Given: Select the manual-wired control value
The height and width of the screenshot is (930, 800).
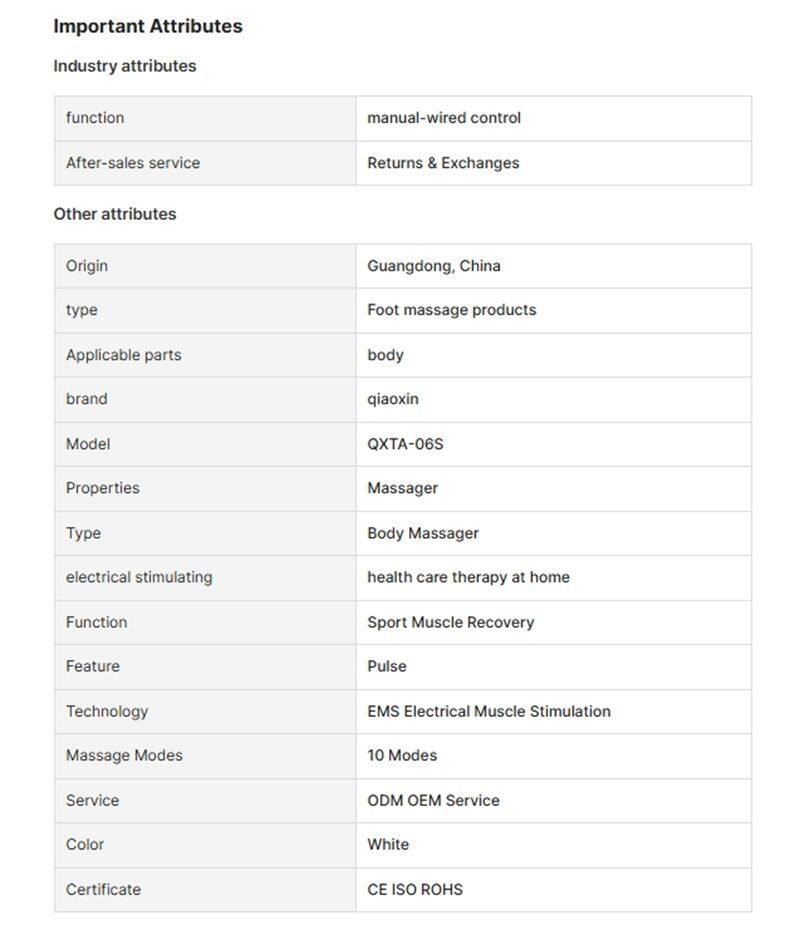Looking at the screenshot, I should click(x=444, y=118).
